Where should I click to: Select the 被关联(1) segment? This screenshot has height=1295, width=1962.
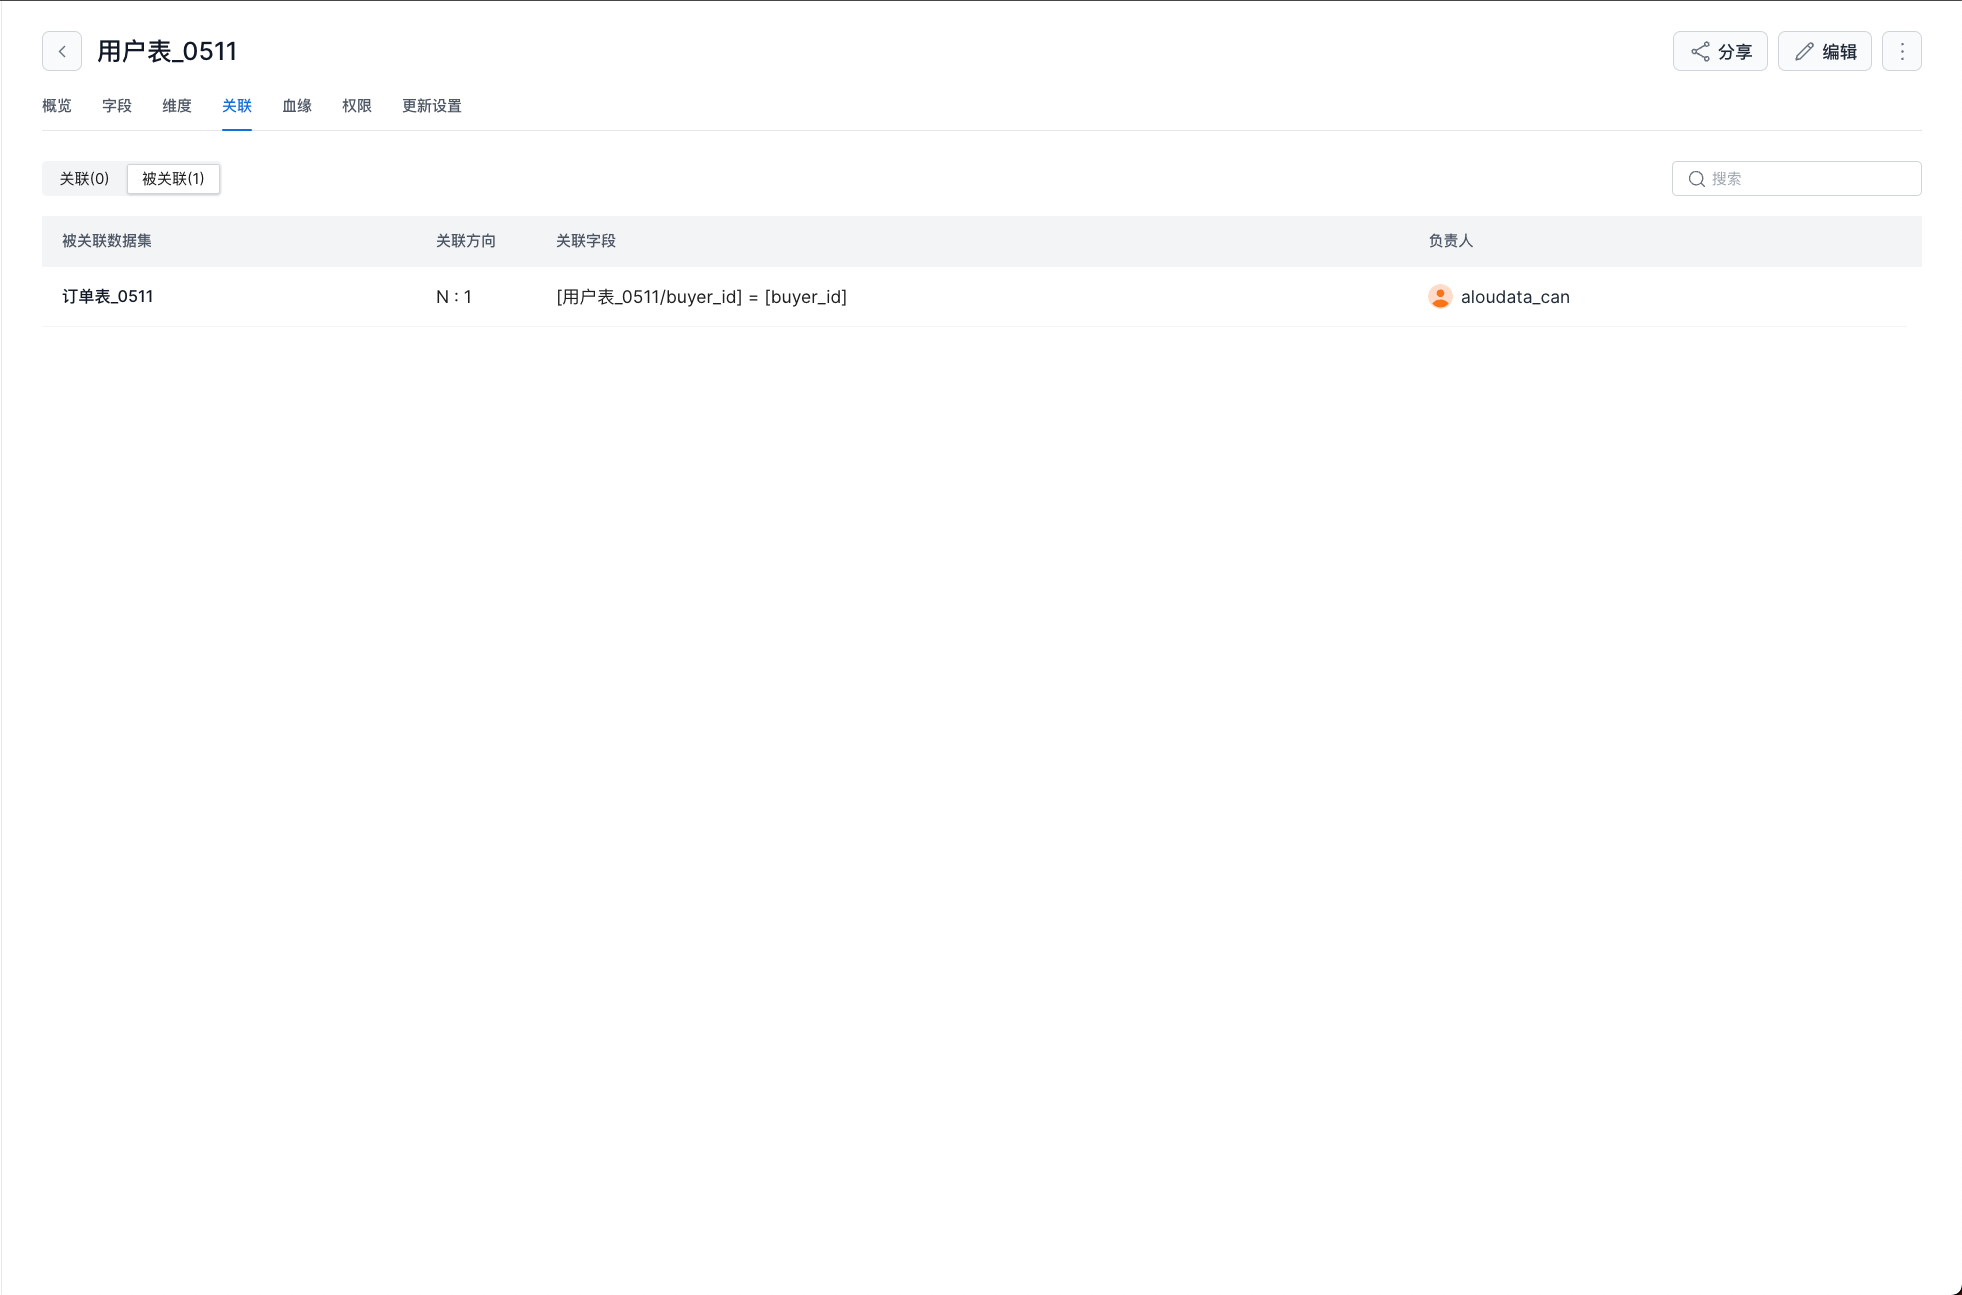pos(173,179)
